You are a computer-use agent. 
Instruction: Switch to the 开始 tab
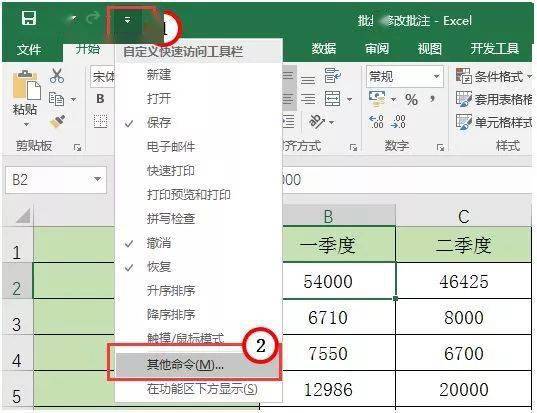88,49
